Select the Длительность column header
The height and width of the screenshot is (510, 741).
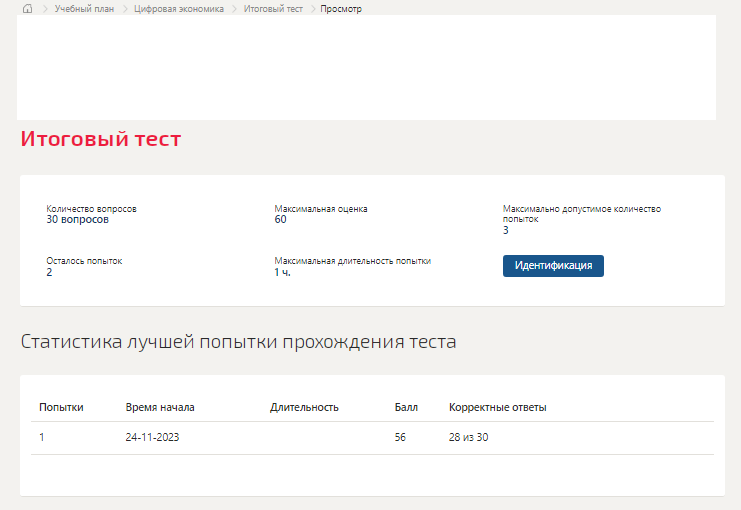[304, 407]
